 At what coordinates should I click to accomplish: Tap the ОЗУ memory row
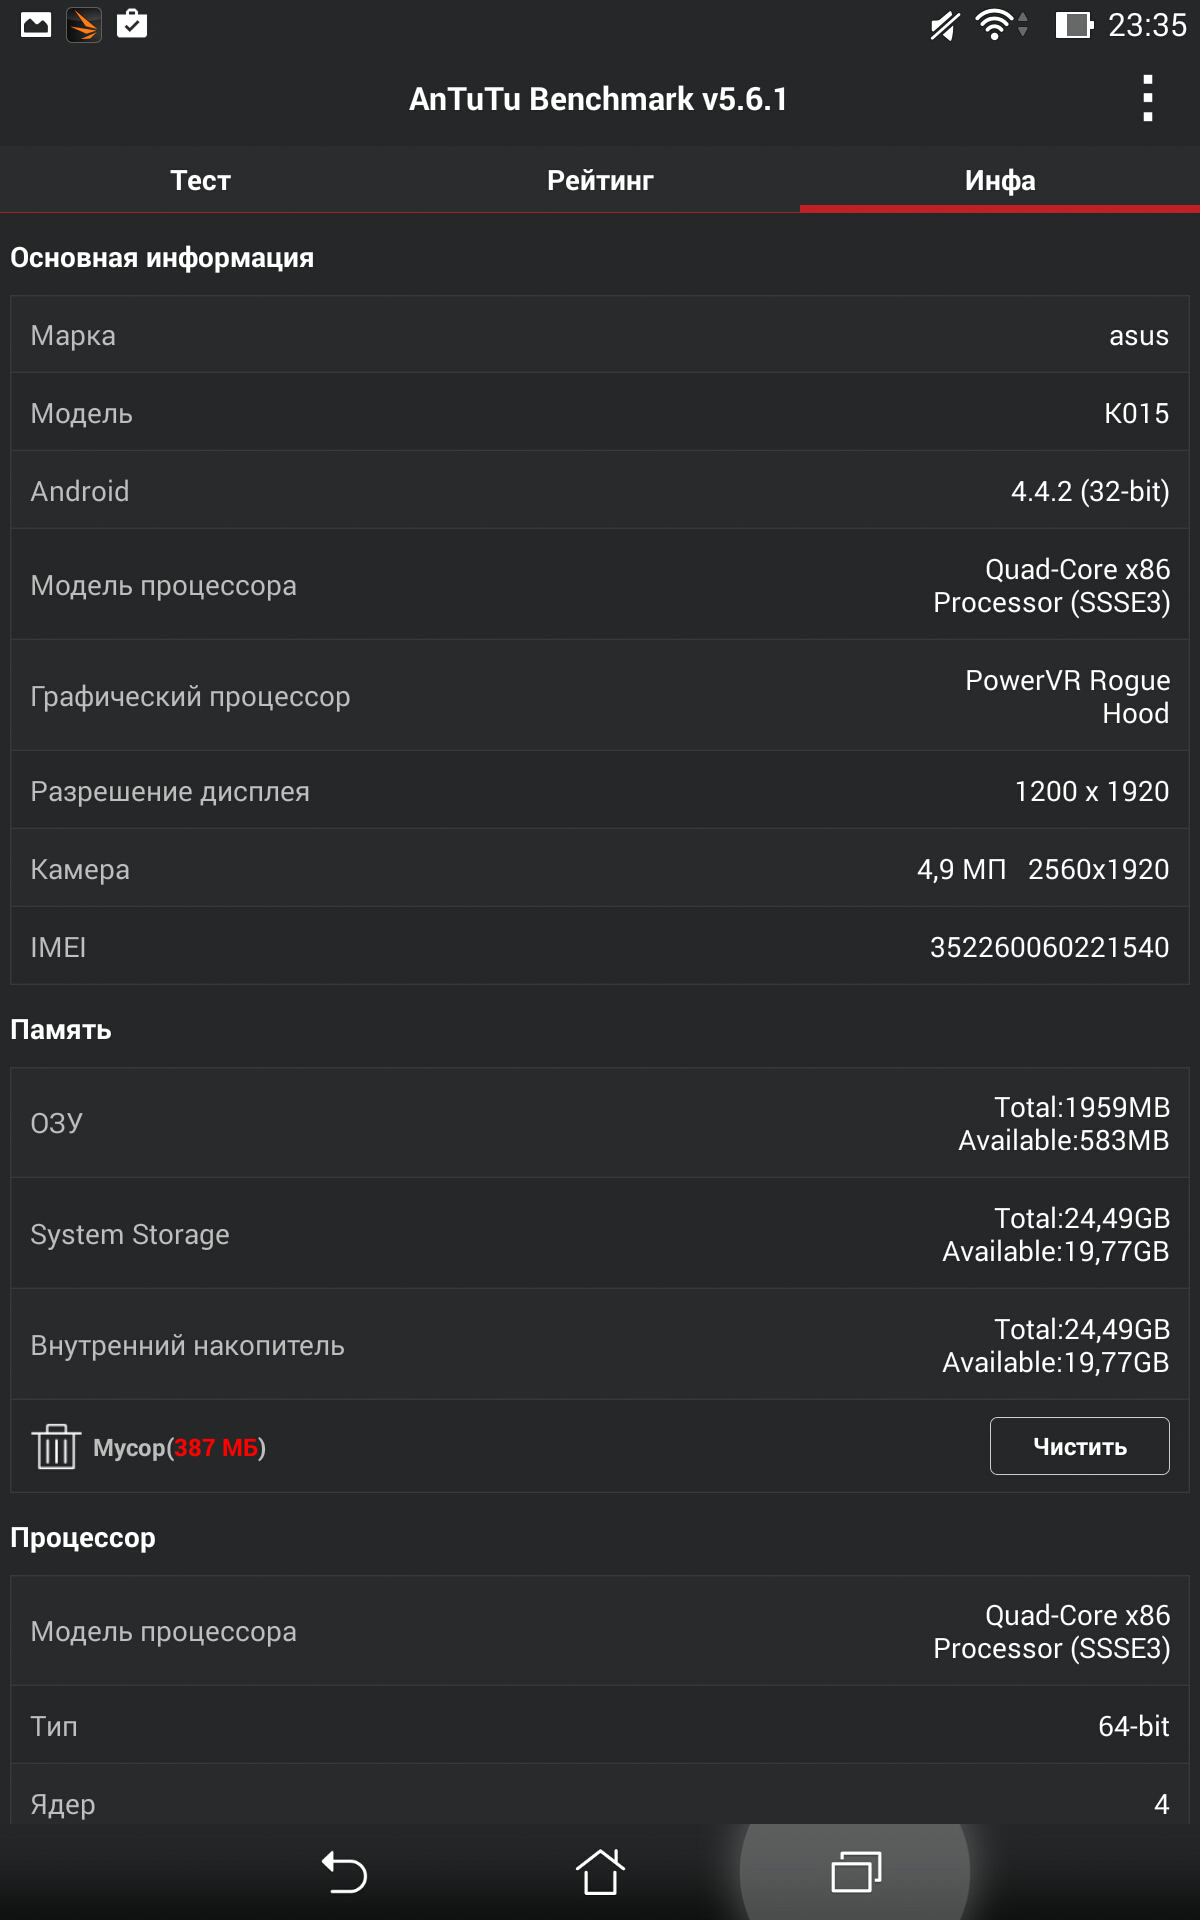click(x=600, y=1123)
